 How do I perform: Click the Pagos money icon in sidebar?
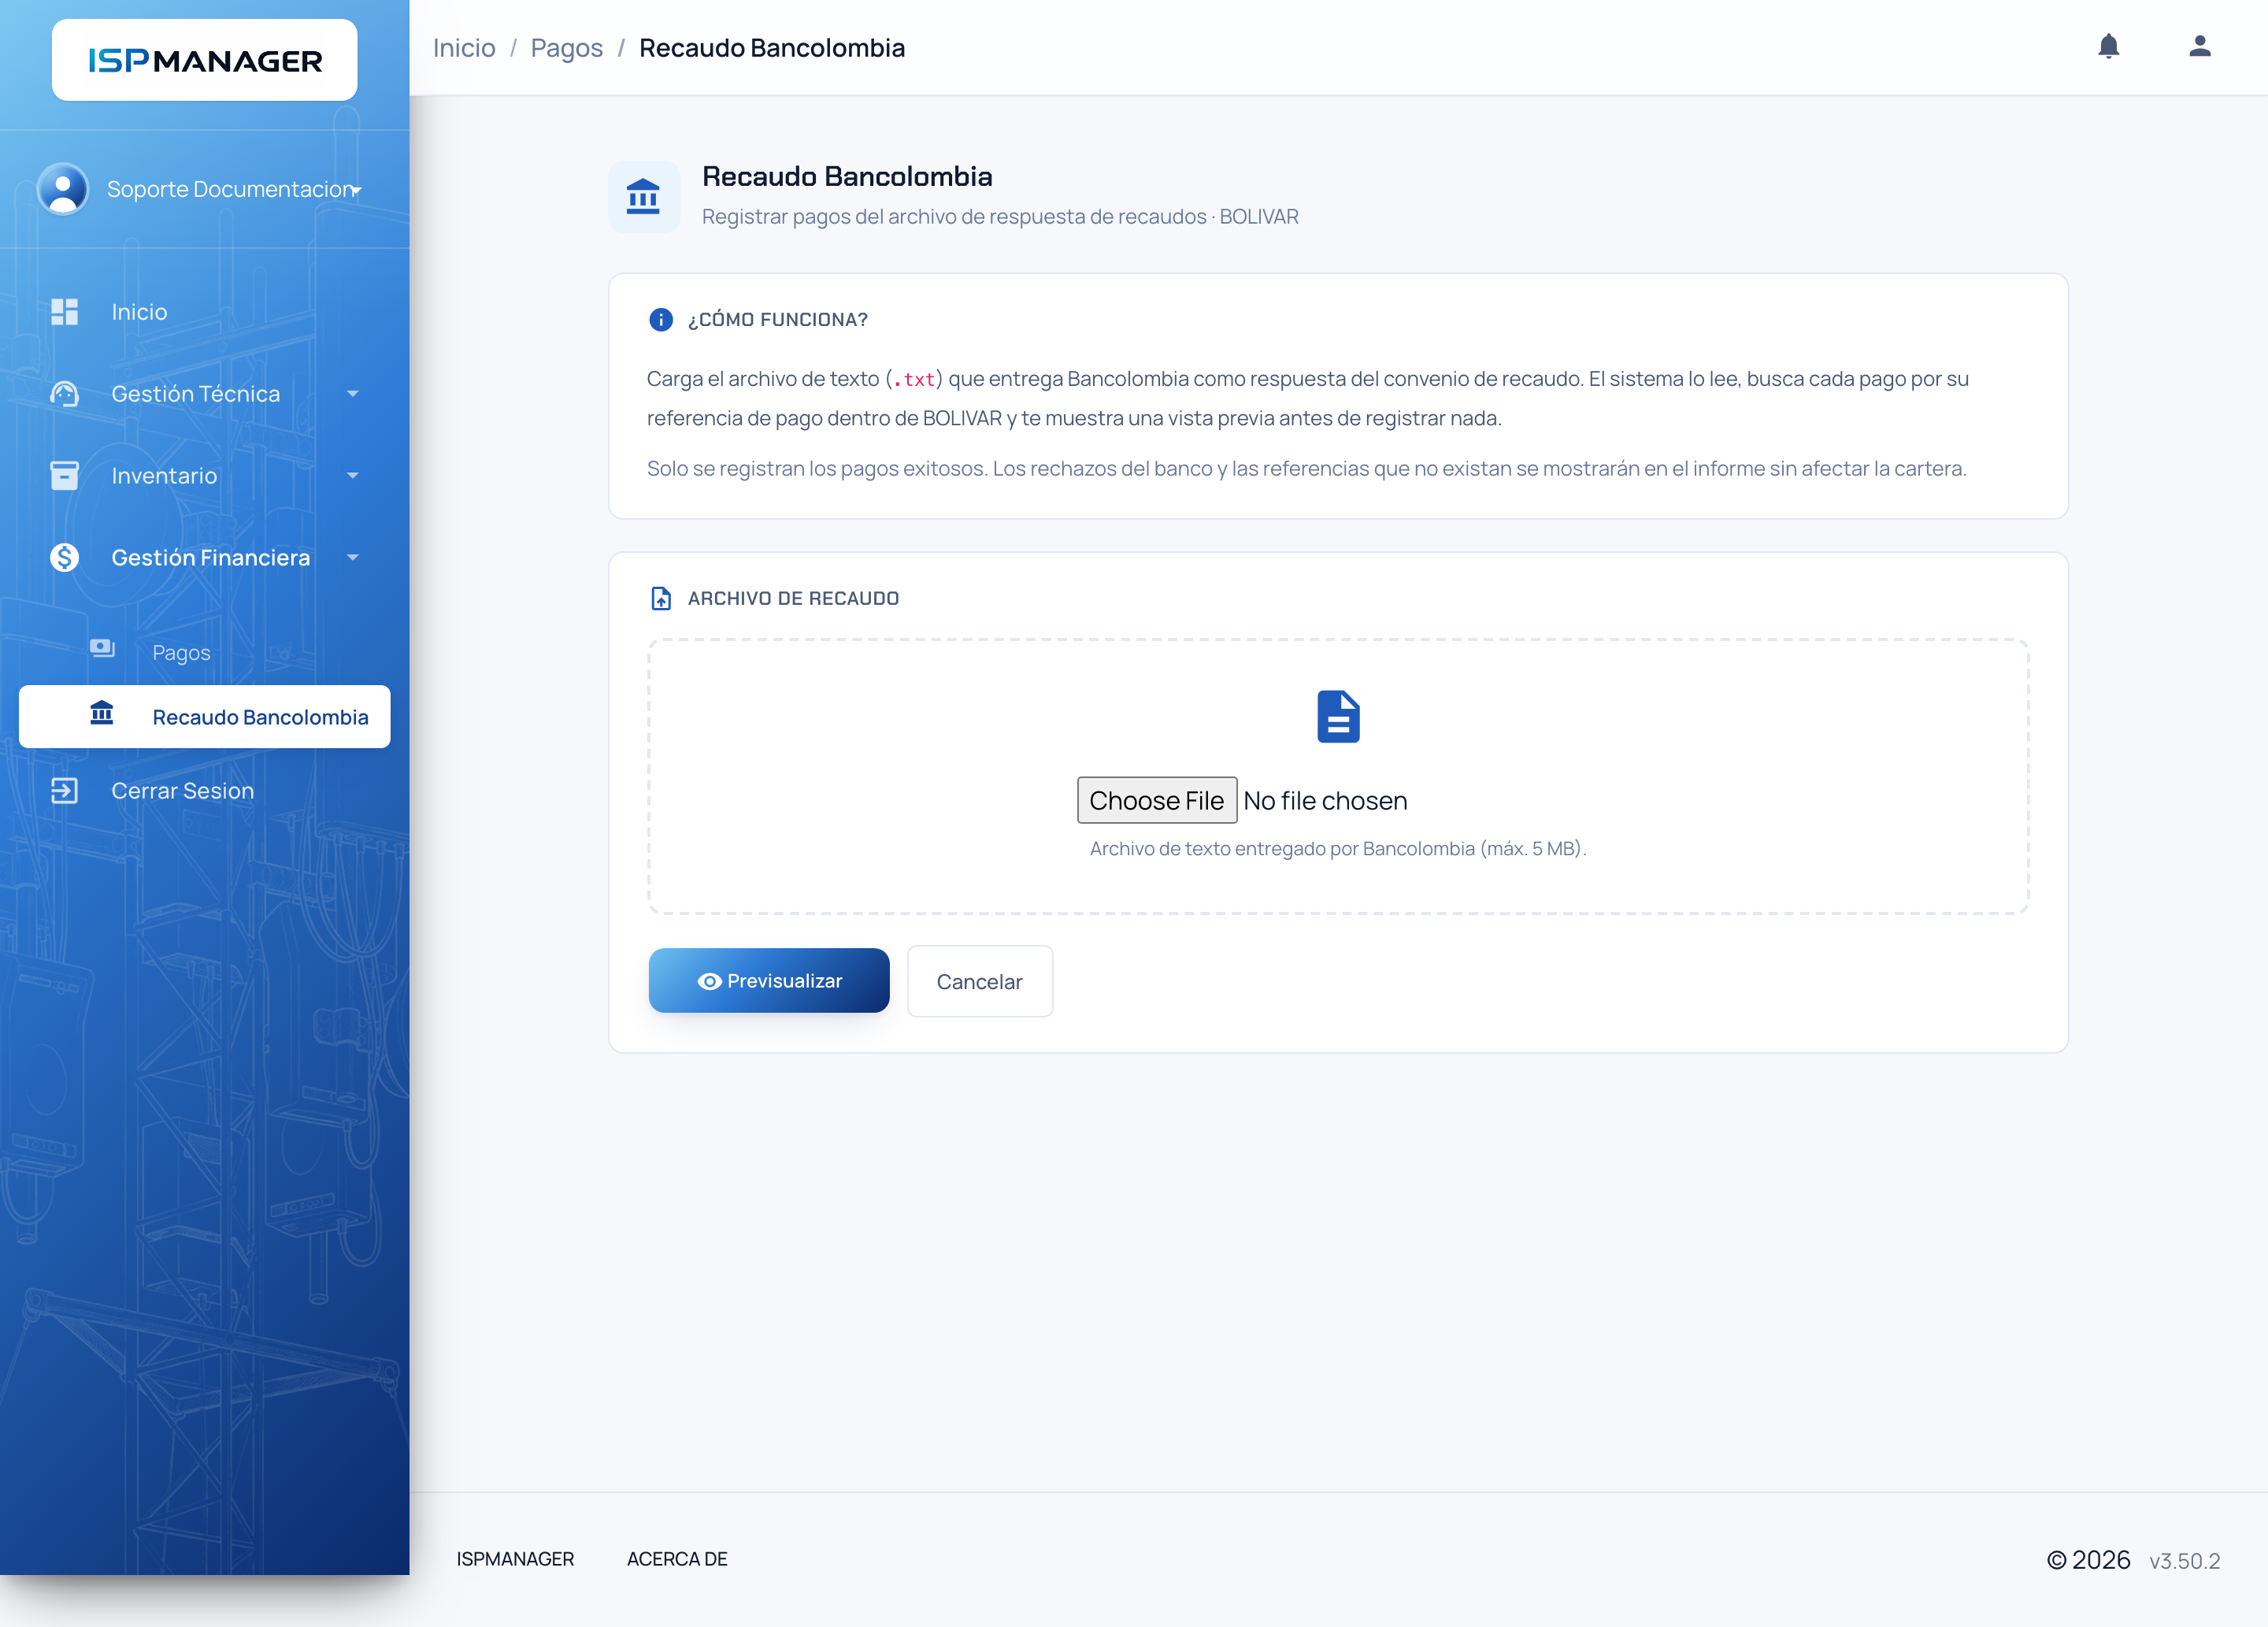pyautogui.click(x=102, y=648)
